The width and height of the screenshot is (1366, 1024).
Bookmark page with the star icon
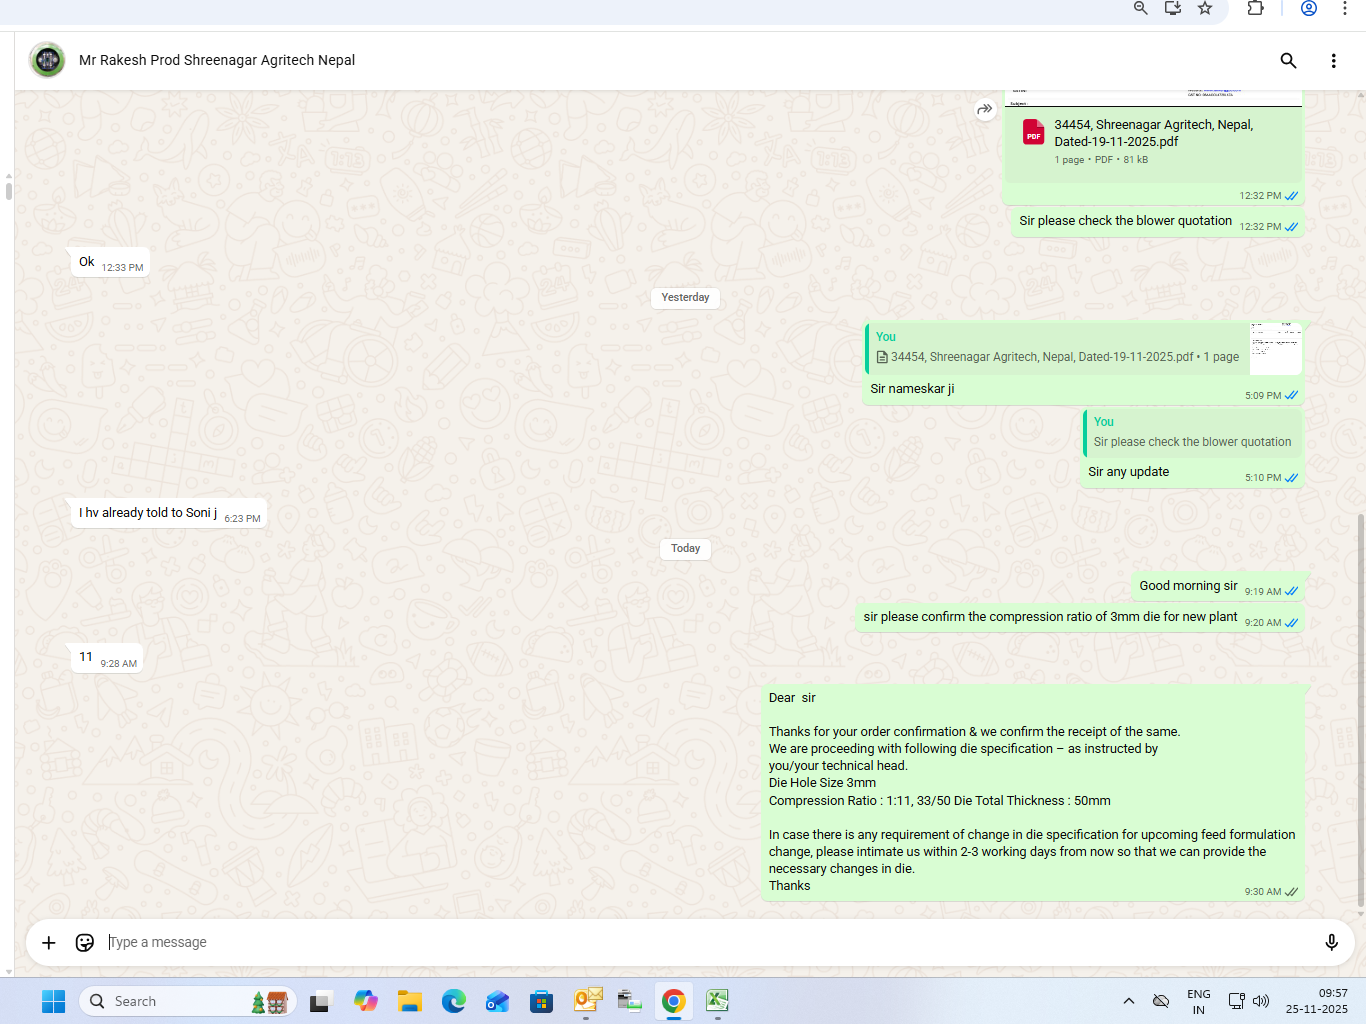coord(1205,9)
